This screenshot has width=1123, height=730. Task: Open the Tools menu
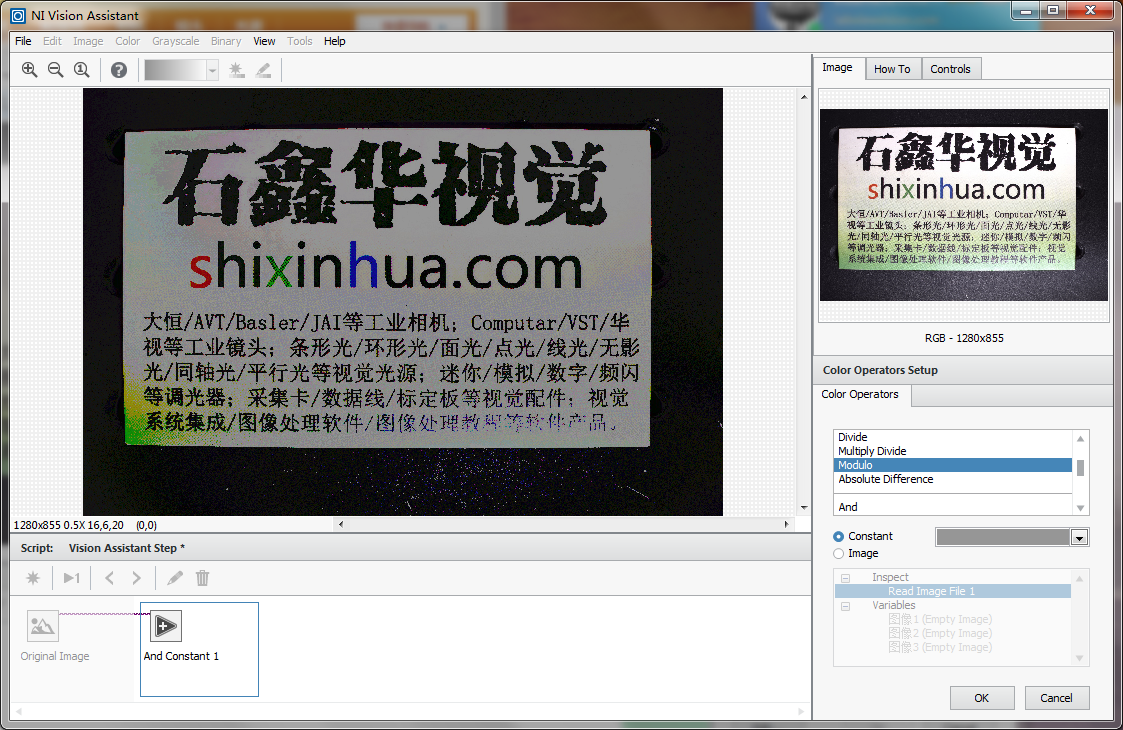pos(299,41)
